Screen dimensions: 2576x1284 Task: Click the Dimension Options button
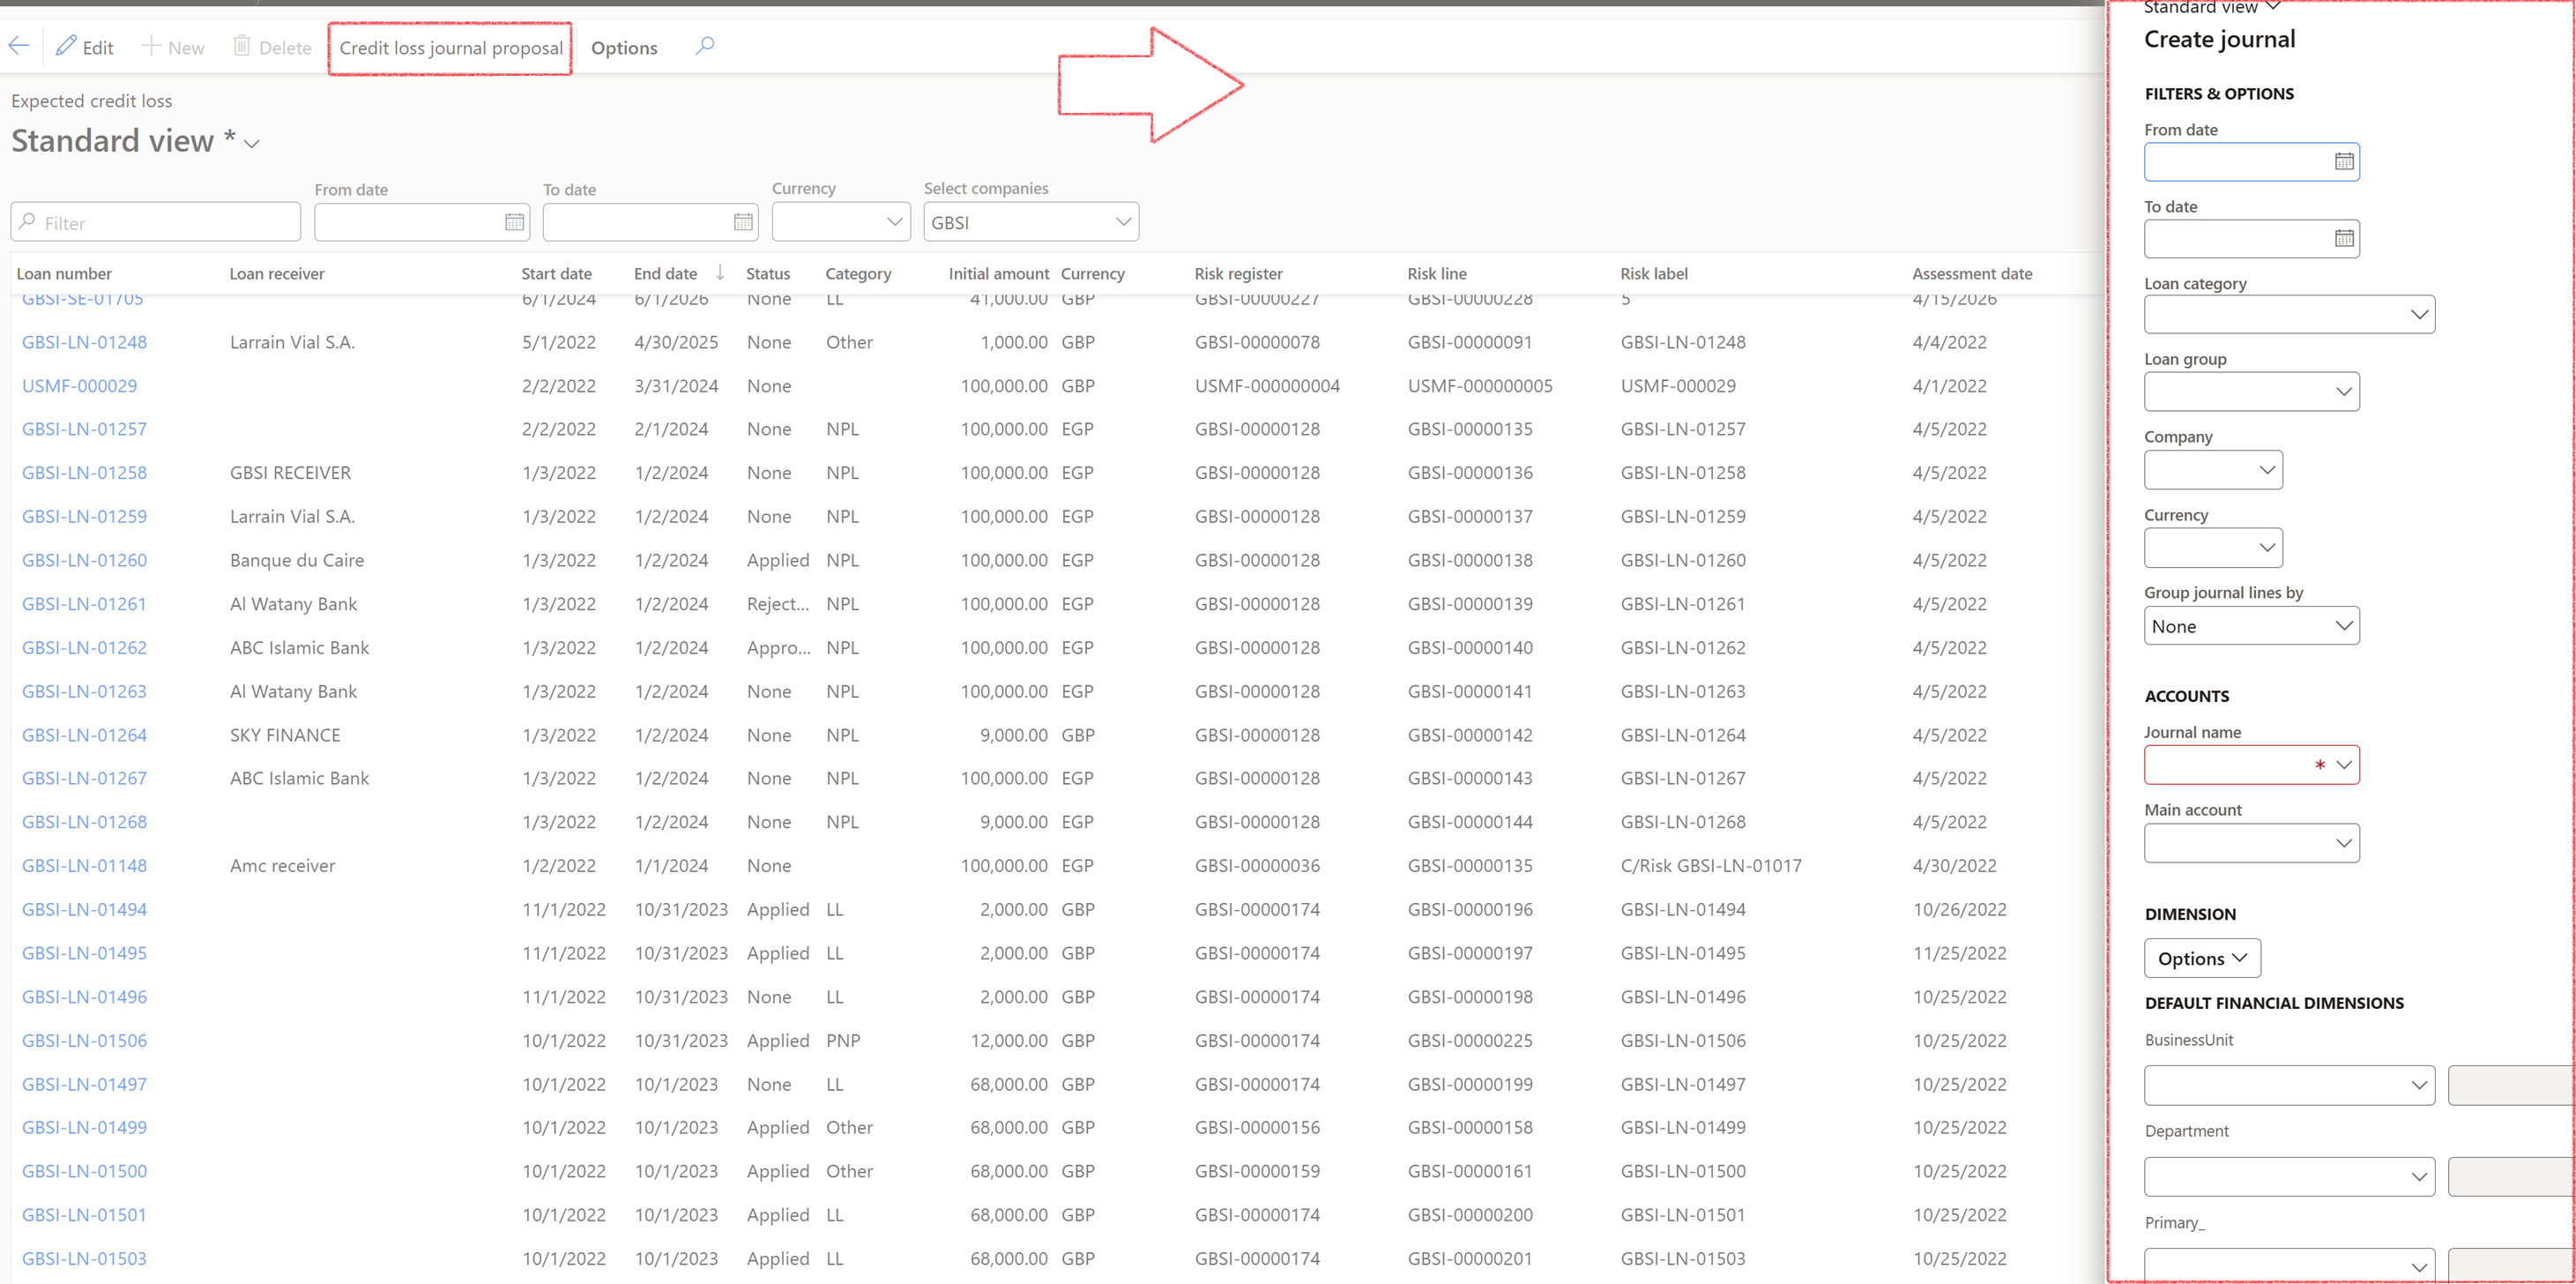coord(2201,958)
